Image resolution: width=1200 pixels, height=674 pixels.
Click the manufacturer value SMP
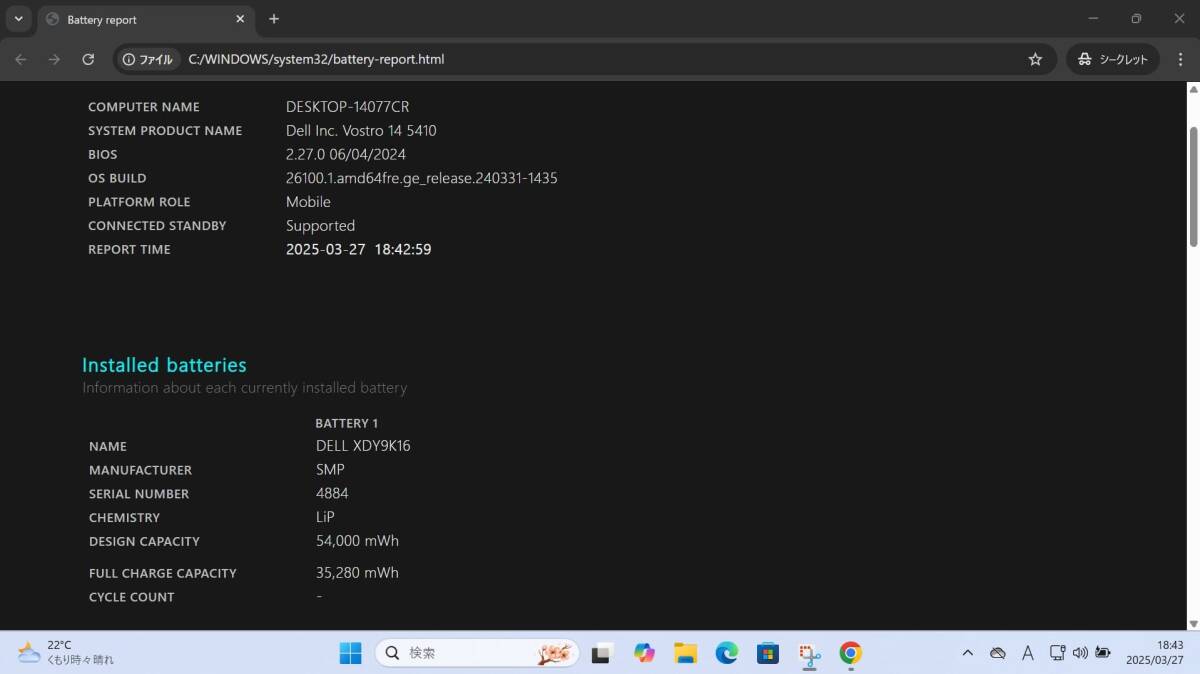(330, 469)
